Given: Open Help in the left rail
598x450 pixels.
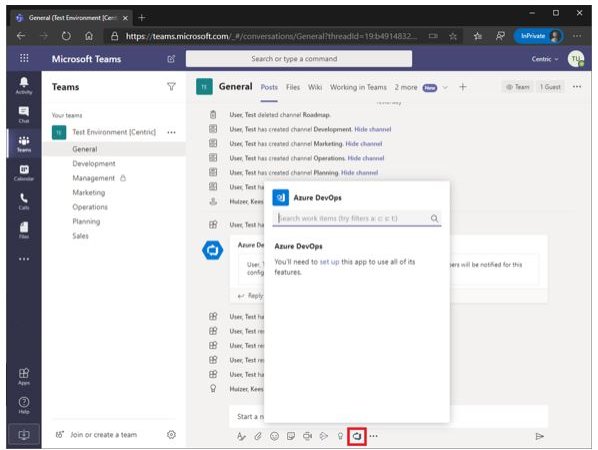Looking at the screenshot, I should (x=24, y=405).
